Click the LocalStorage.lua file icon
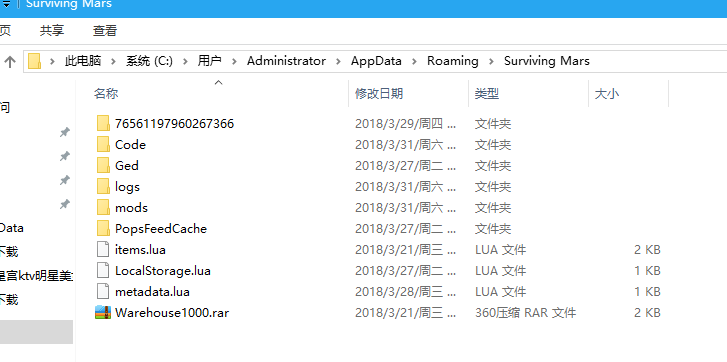Image resolution: width=727 pixels, height=362 pixels. point(103,270)
